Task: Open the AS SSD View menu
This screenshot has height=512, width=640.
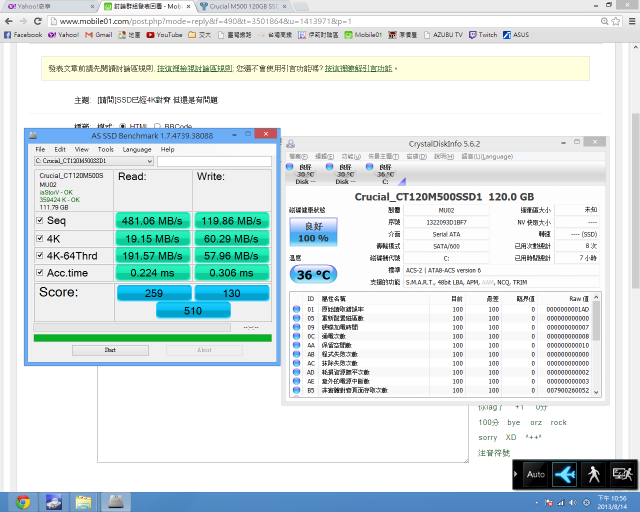Action: (x=82, y=149)
